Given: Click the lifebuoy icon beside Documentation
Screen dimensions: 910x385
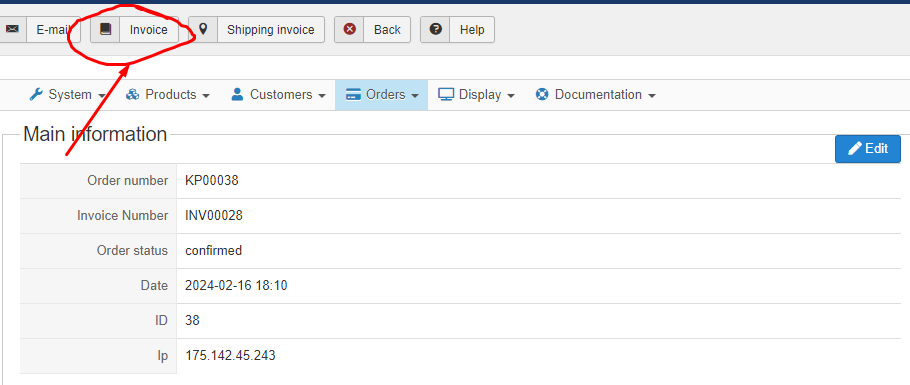Looking at the screenshot, I should (x=542, y=95).
